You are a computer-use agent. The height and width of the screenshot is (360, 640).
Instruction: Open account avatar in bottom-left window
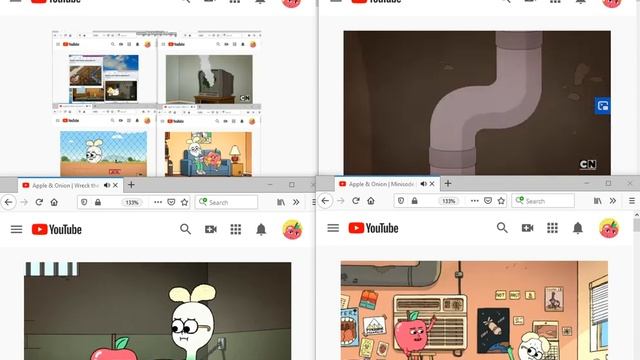coord(292,229)
